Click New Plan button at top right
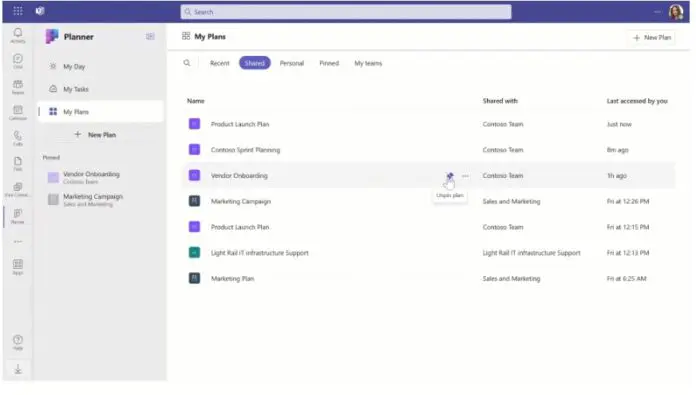The image size is (696, 395). click(652, 38)
